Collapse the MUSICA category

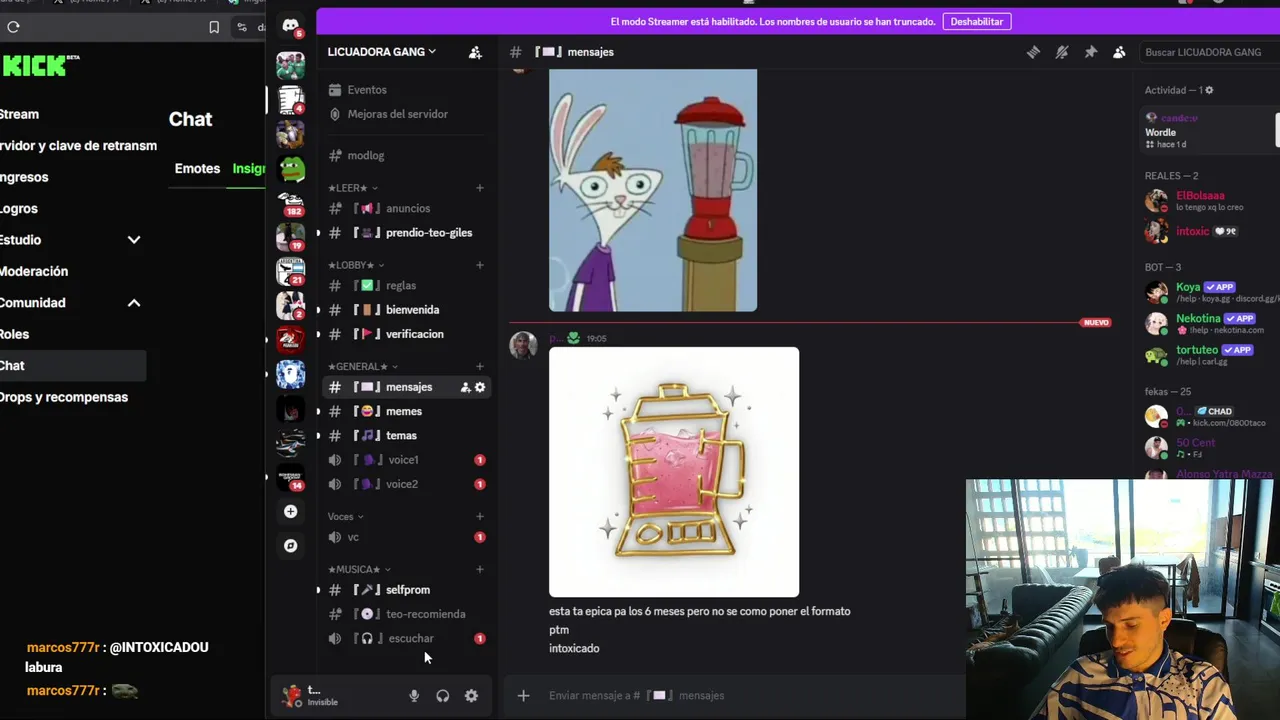click(x=358, y=569)
